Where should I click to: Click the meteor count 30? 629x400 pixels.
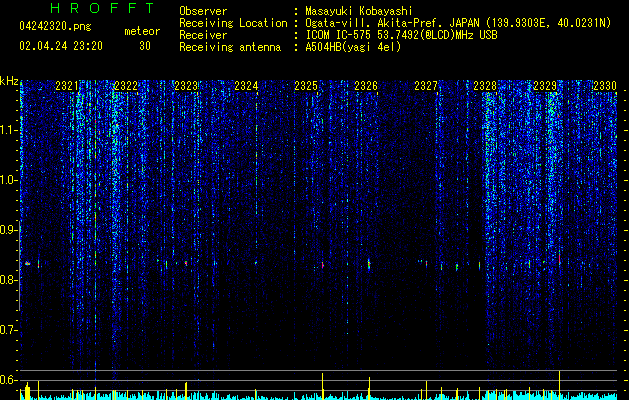[x=145, y=46]
